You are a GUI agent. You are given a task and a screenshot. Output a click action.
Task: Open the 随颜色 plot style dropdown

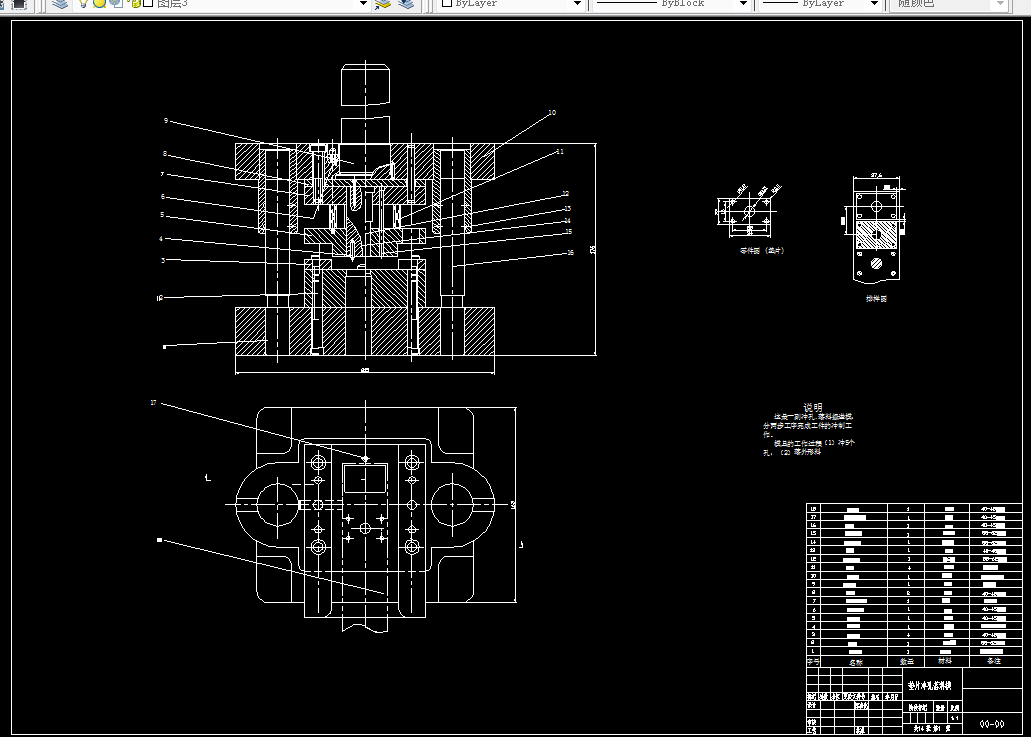pyautogui.click(x=1000, y=4)
